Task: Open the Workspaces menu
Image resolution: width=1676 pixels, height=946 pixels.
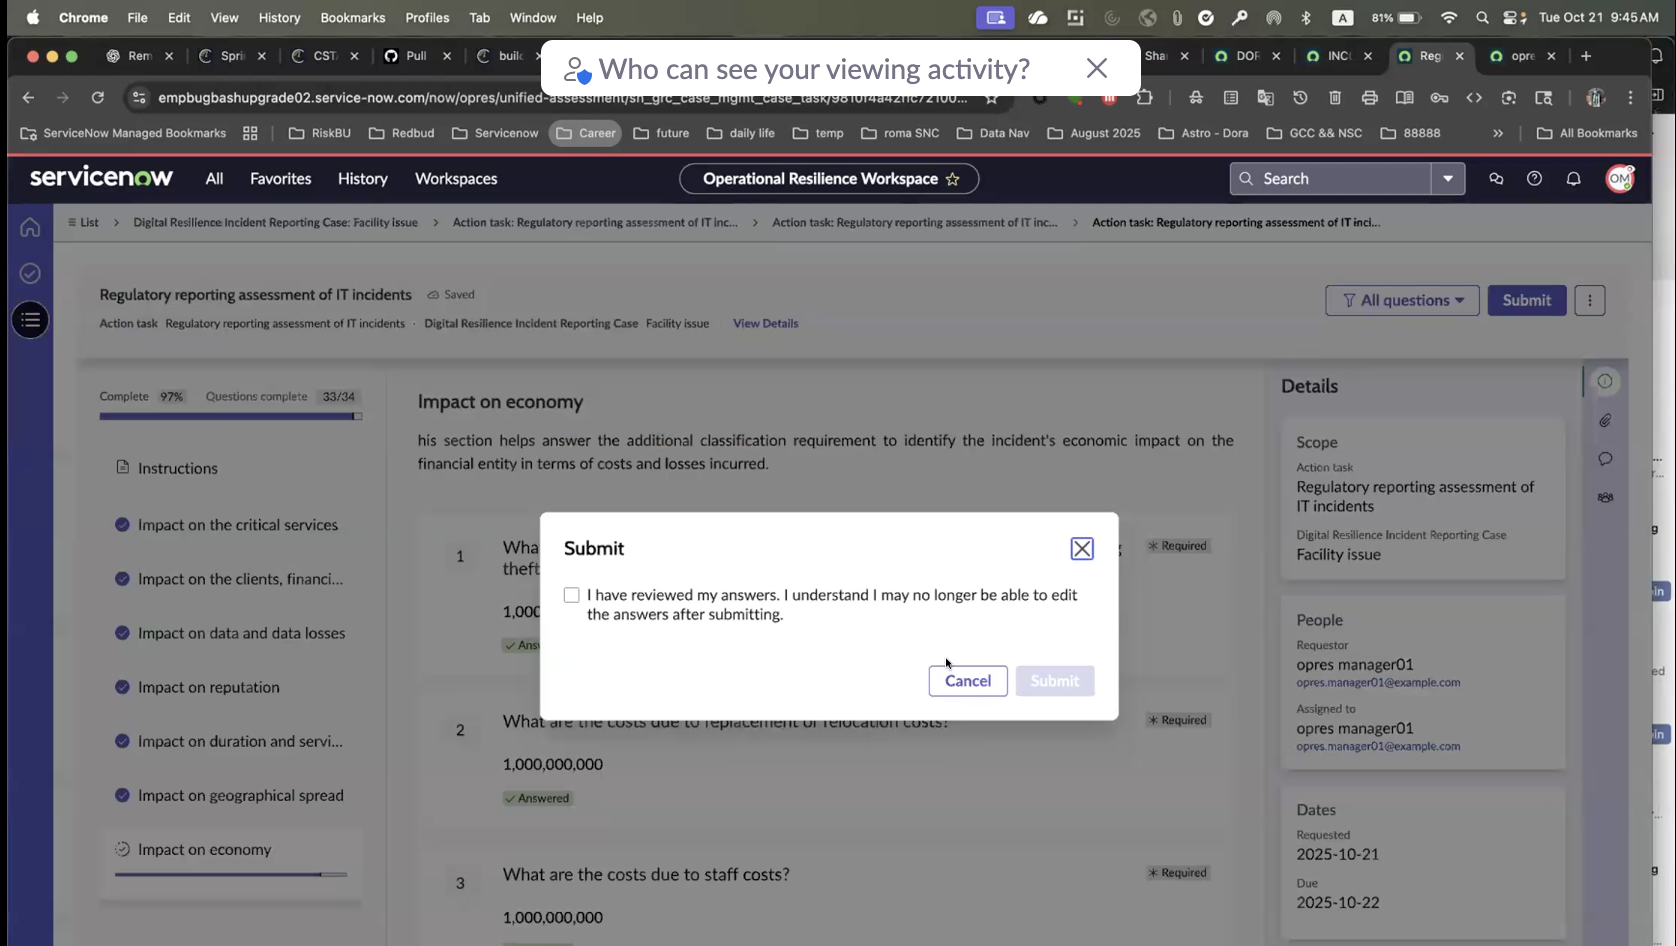Action: 456,178
